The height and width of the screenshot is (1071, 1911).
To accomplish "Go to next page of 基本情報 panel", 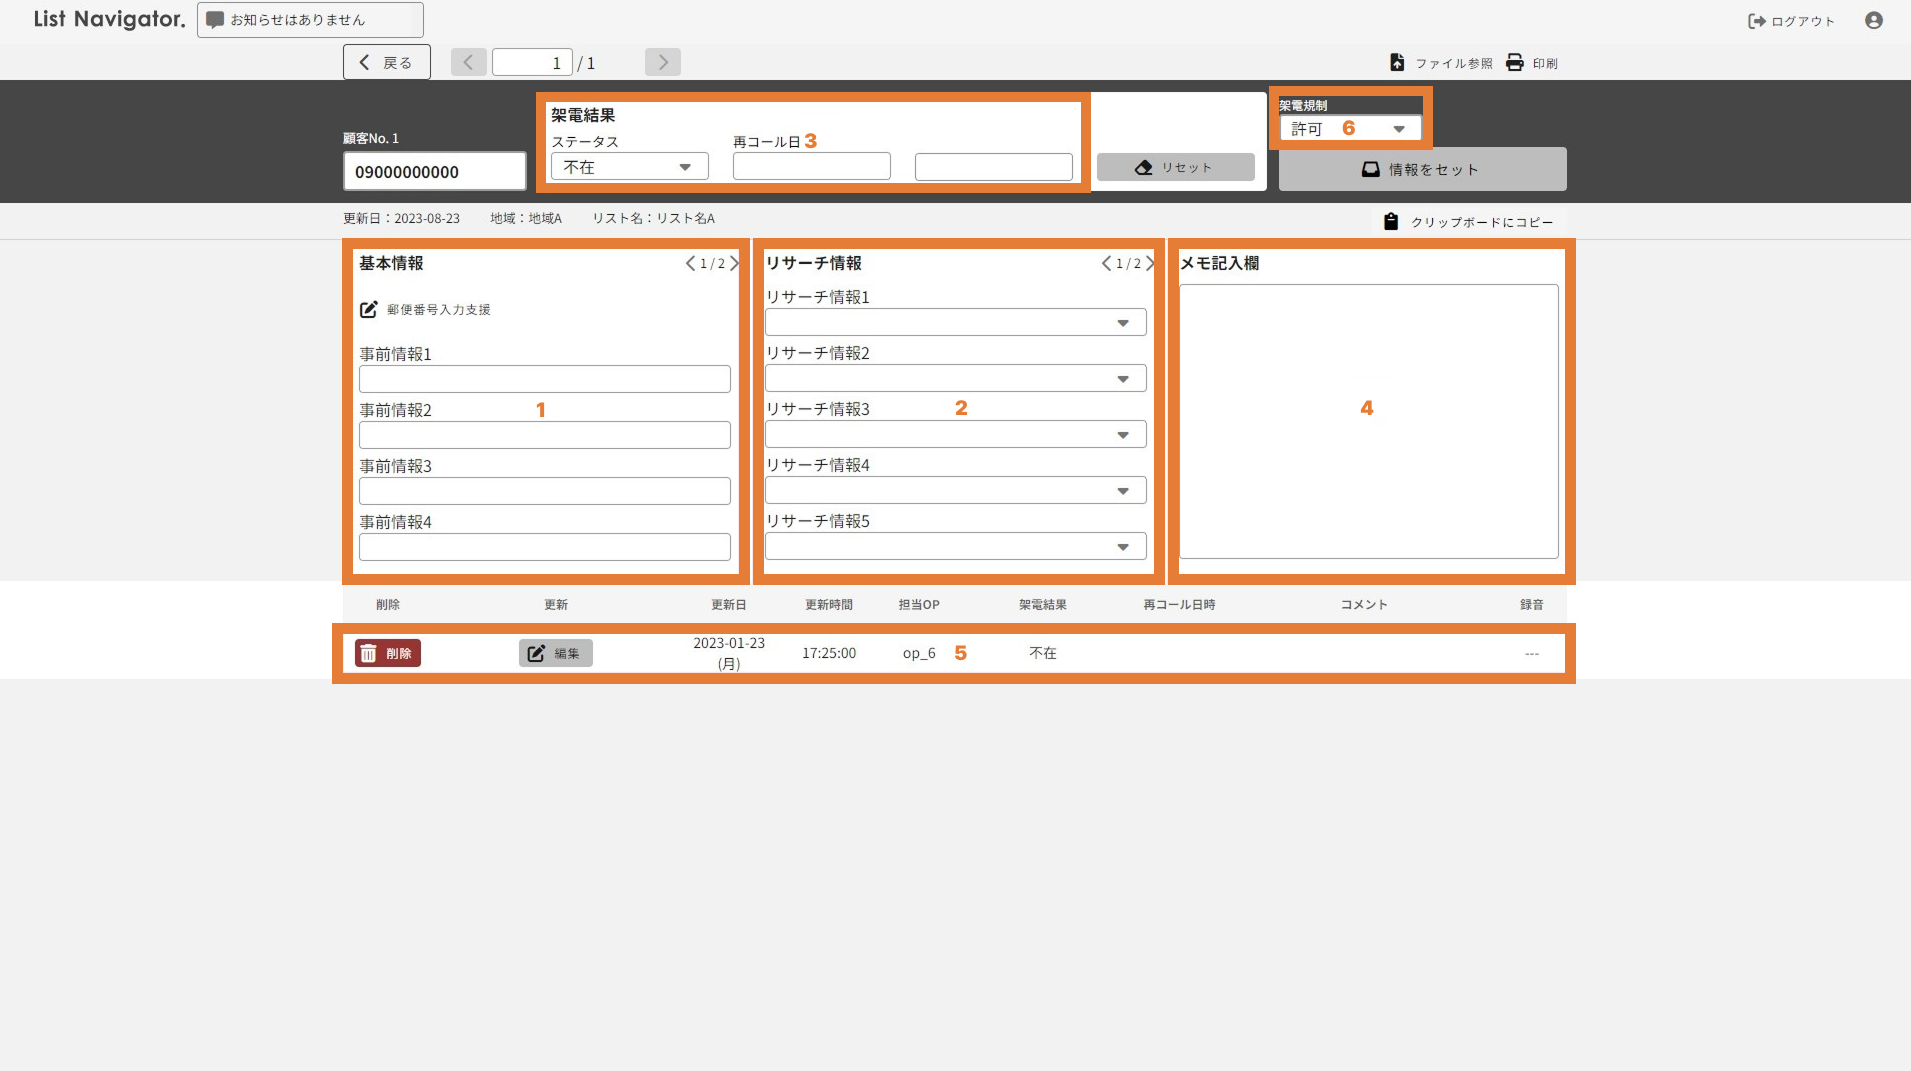I will pyautogui.click(x=735, y=264).
